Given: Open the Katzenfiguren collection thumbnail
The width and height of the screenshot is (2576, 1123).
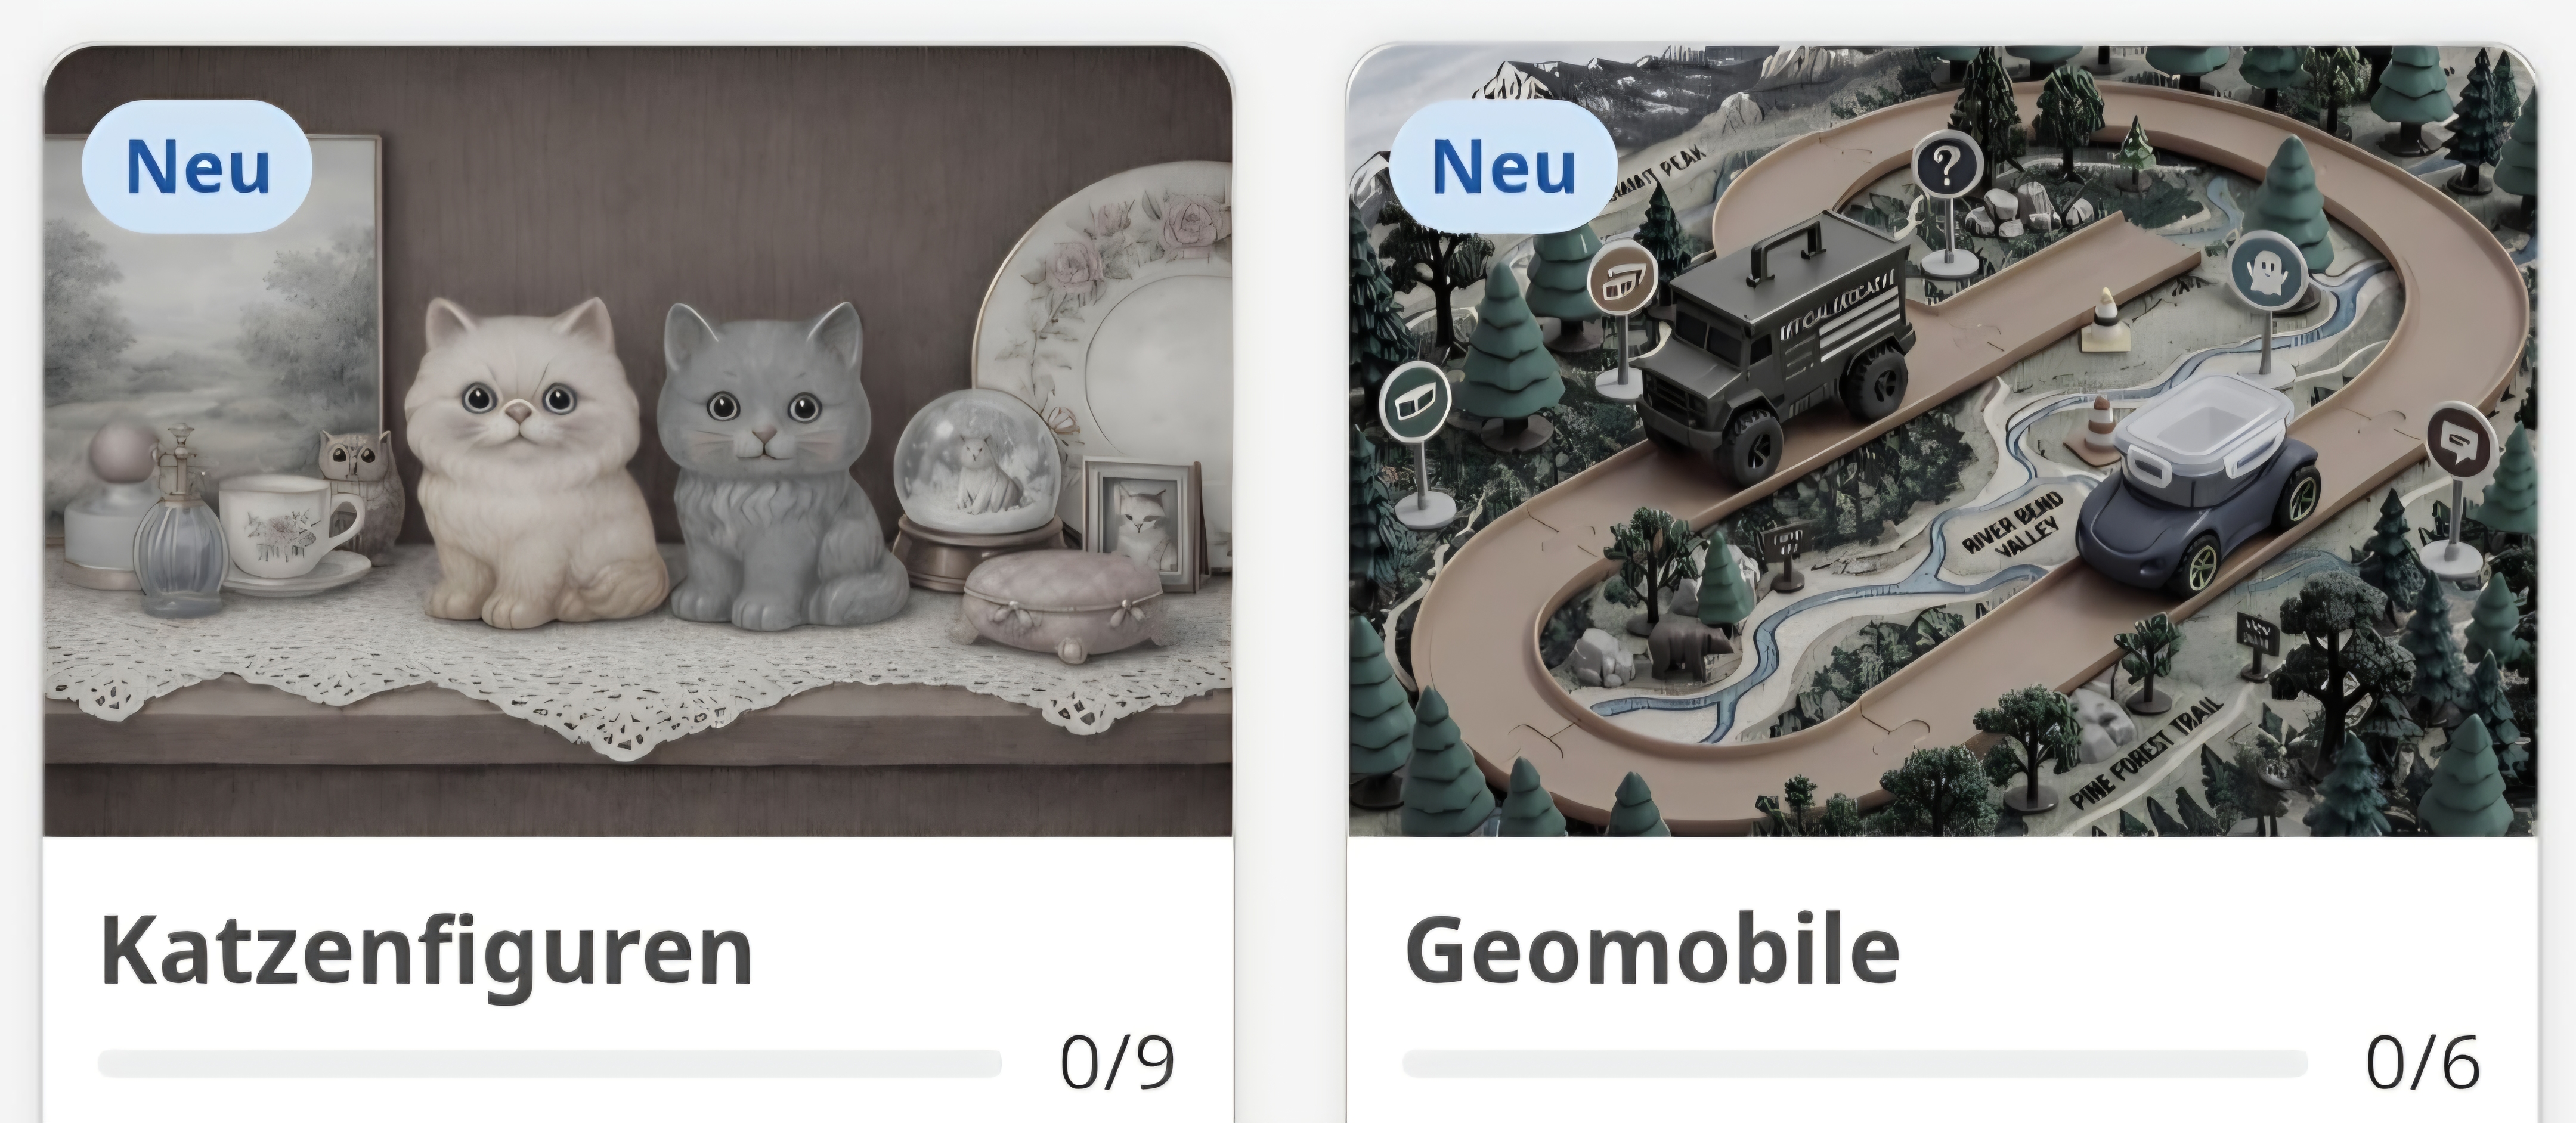Looking at the screenshot, I should pos(638,441).
